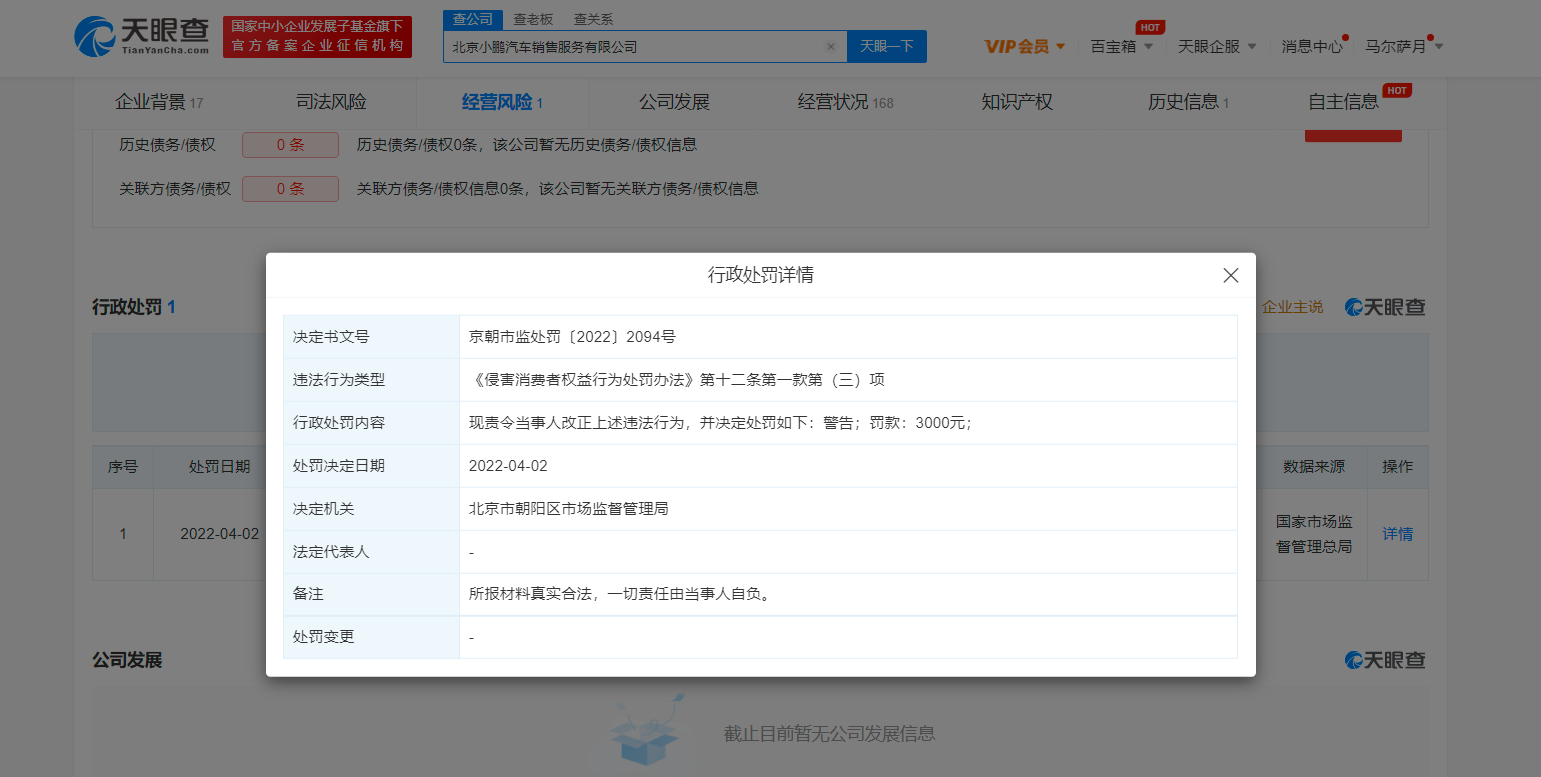1541x777 pixels.
Task: Open 消息中心 notifications
Action: [1312, 47]
